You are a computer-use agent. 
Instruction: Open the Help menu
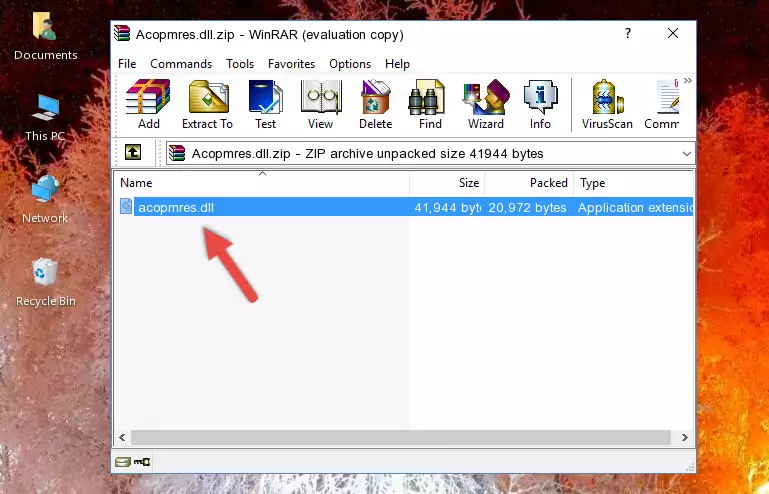click(x=397, y=64)
